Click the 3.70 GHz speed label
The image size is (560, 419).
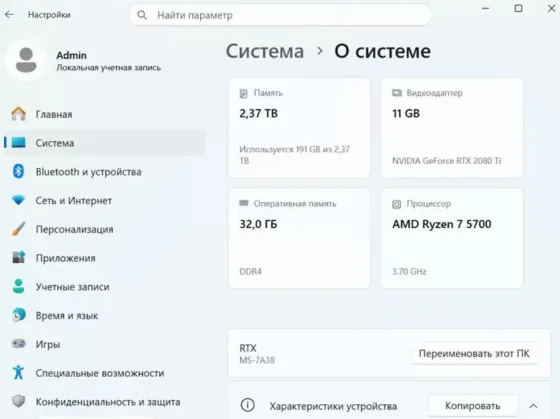tap(409, 271)
